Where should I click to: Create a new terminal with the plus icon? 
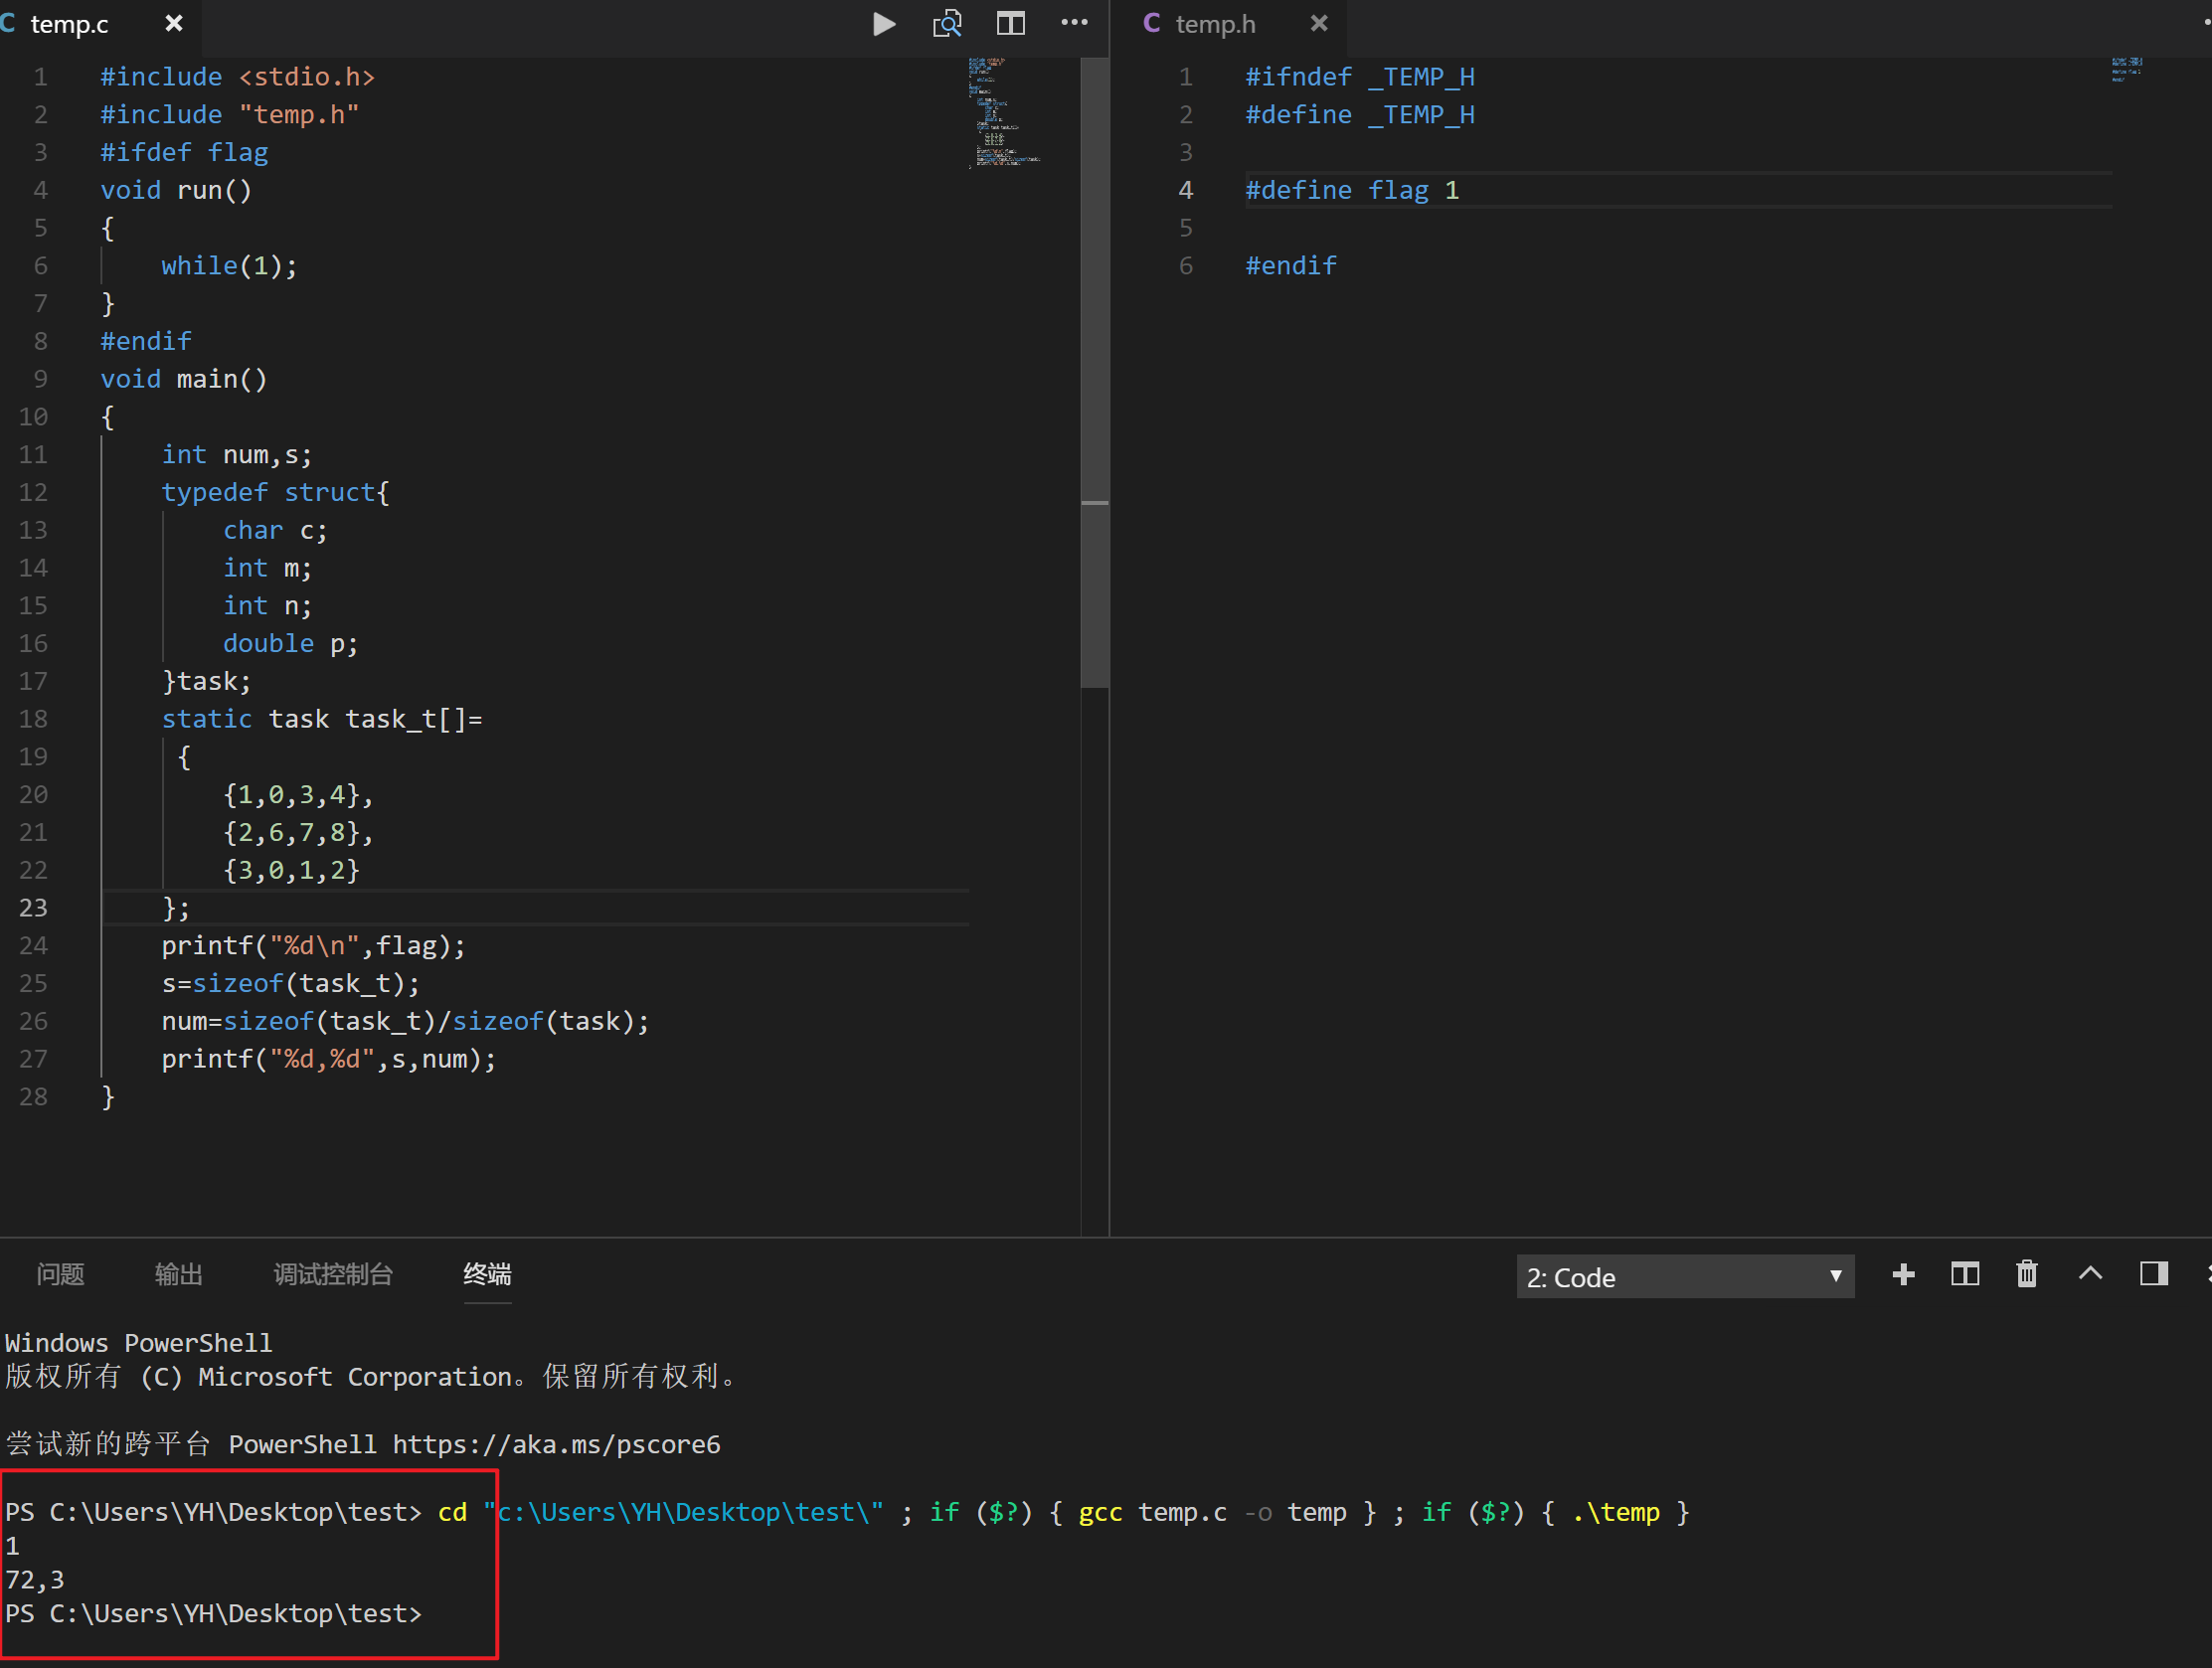(1903, 1274)
